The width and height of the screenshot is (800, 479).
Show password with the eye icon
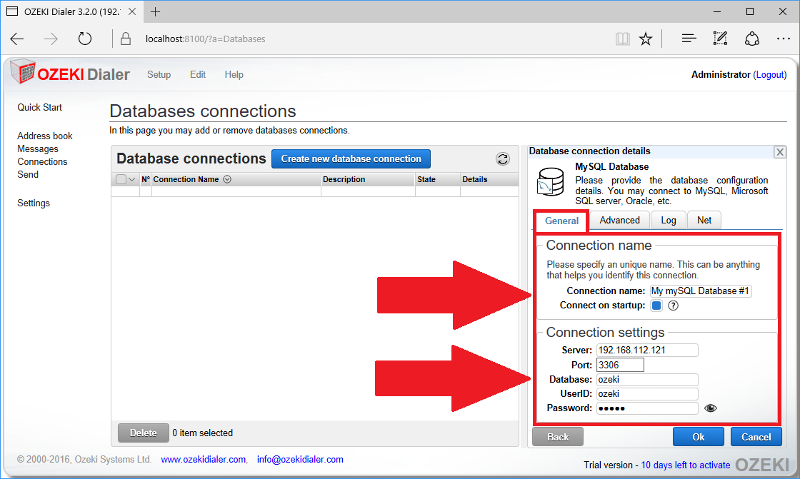(711, 408)
